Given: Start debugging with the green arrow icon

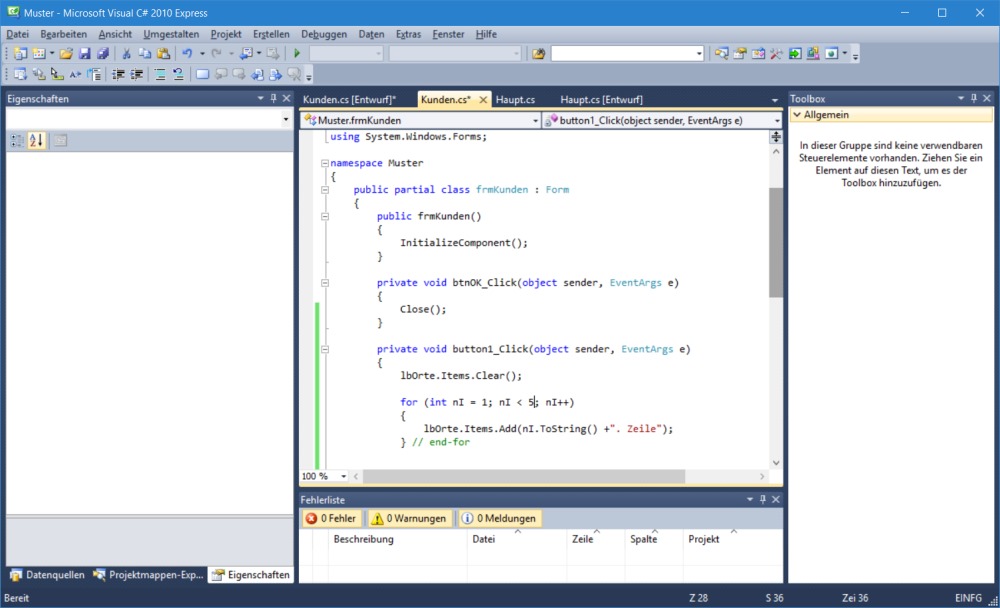Looking at the screenshot, I should point(295,53).
